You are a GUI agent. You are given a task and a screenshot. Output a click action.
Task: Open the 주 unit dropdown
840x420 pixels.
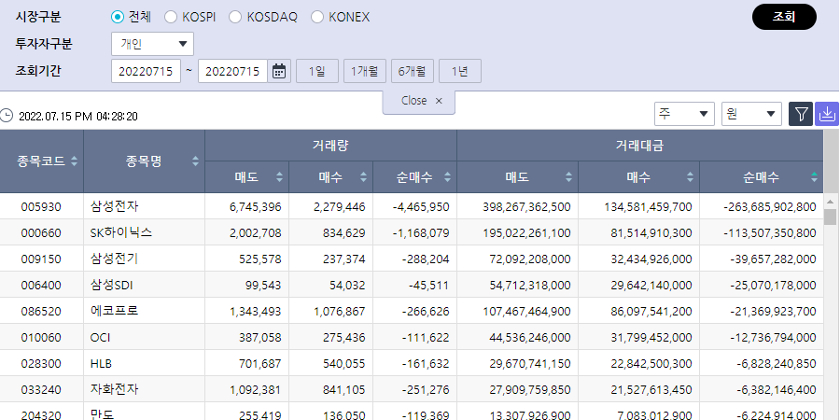[684, 114]
